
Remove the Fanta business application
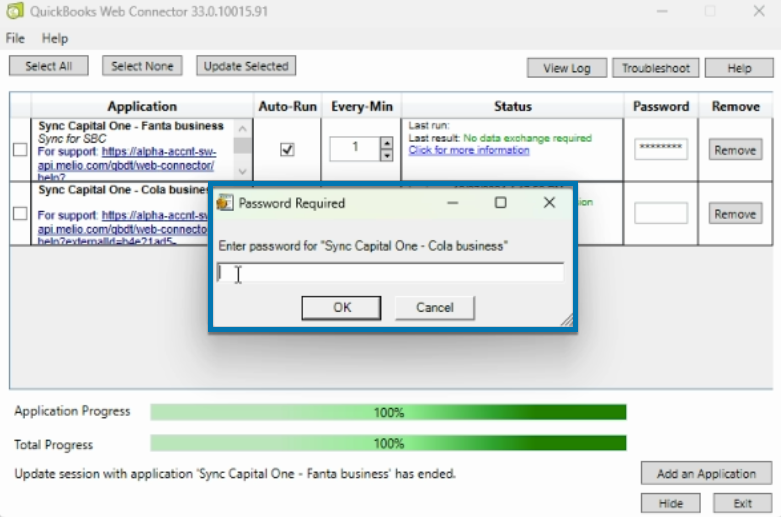click(x=735, y=150)
